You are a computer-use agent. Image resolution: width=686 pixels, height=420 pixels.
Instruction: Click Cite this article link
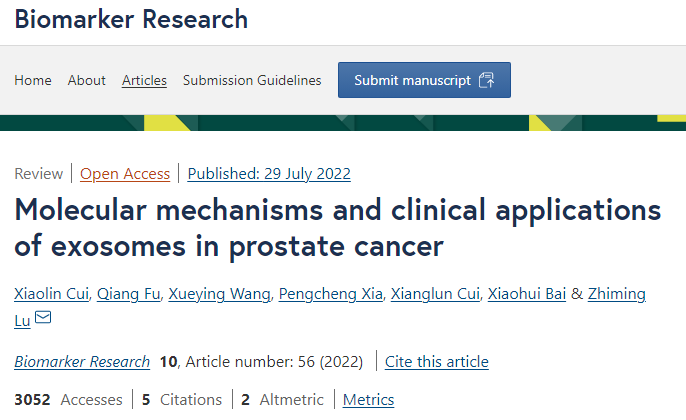pyautogui.click(x=437, y=362)
